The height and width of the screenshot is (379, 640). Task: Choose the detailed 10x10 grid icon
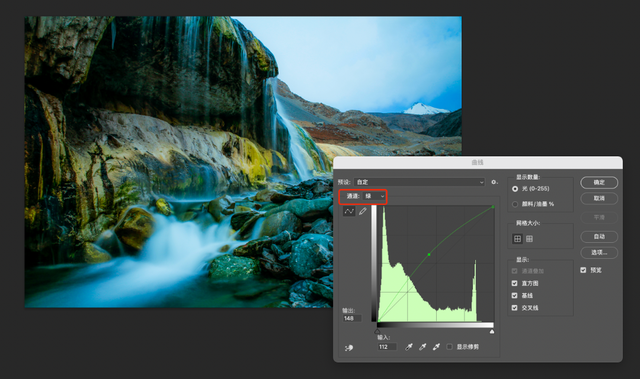[x=529, y=239]
